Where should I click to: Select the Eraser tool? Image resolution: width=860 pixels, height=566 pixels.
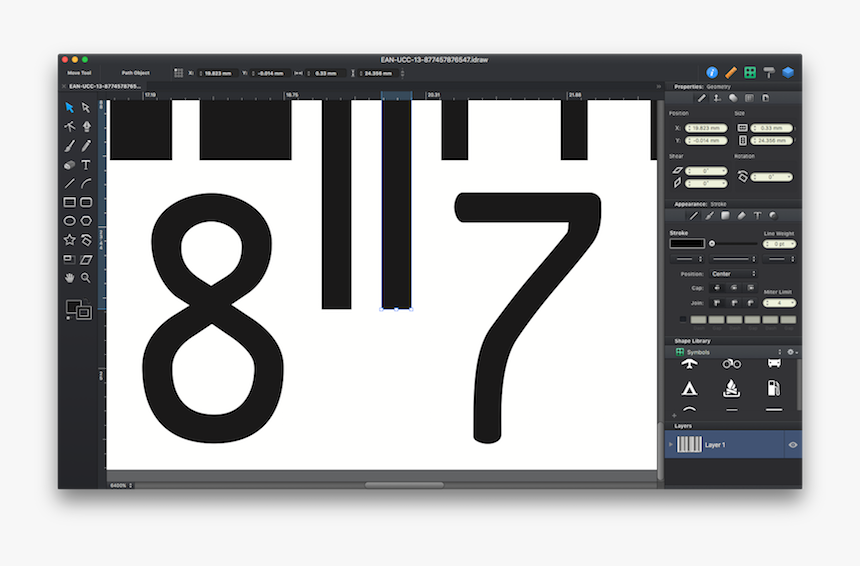point(70,164)
